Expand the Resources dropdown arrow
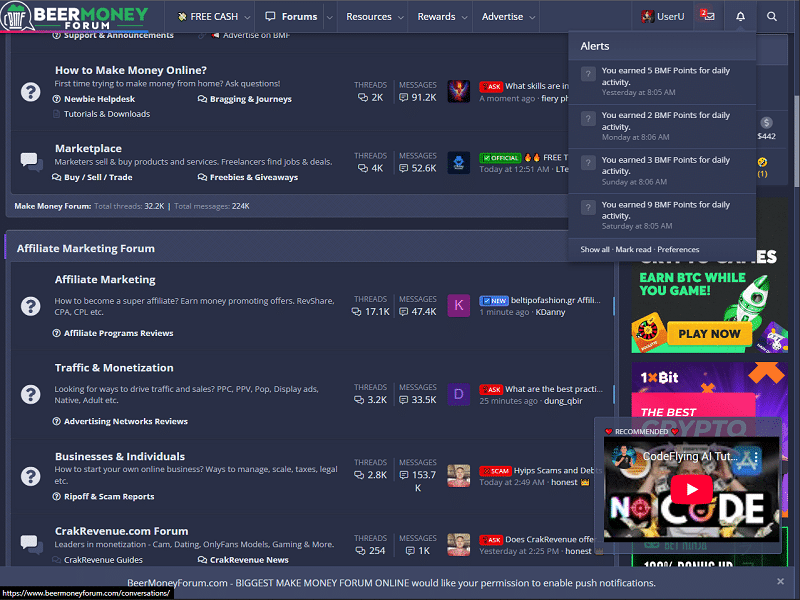 400,17
